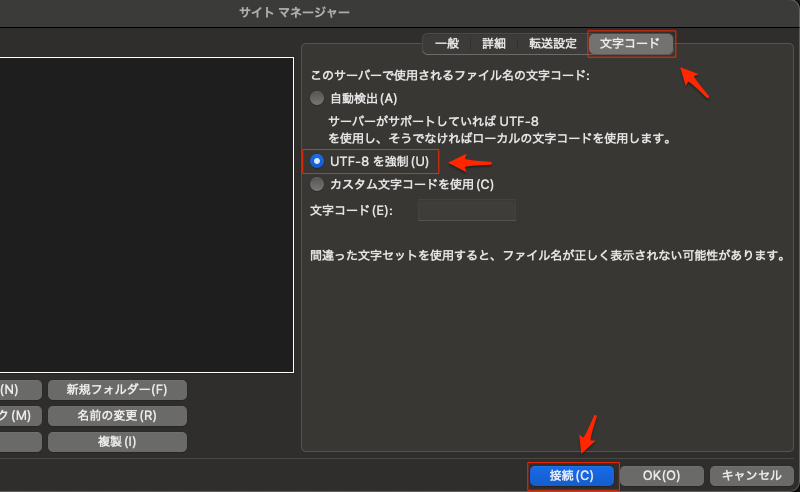Image resolution: width=800 pixels, height=492 pixels.
Task: Open the 詳細 tab
Action: tap(494, 44)
